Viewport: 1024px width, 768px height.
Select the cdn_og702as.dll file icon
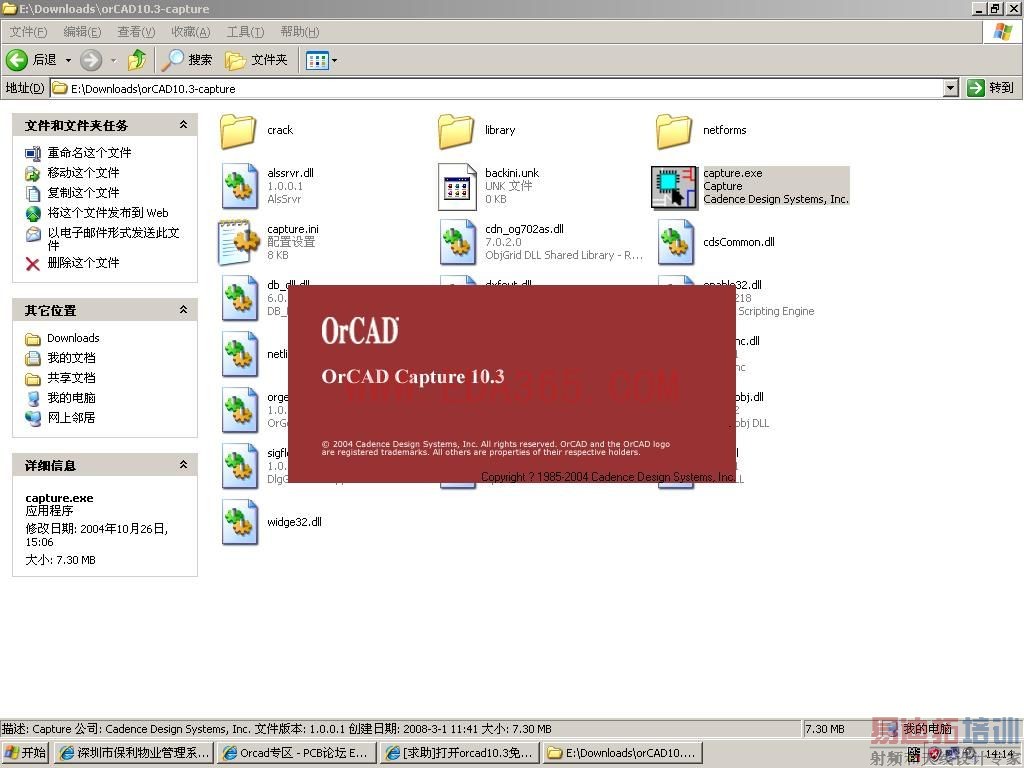(457, 242)
